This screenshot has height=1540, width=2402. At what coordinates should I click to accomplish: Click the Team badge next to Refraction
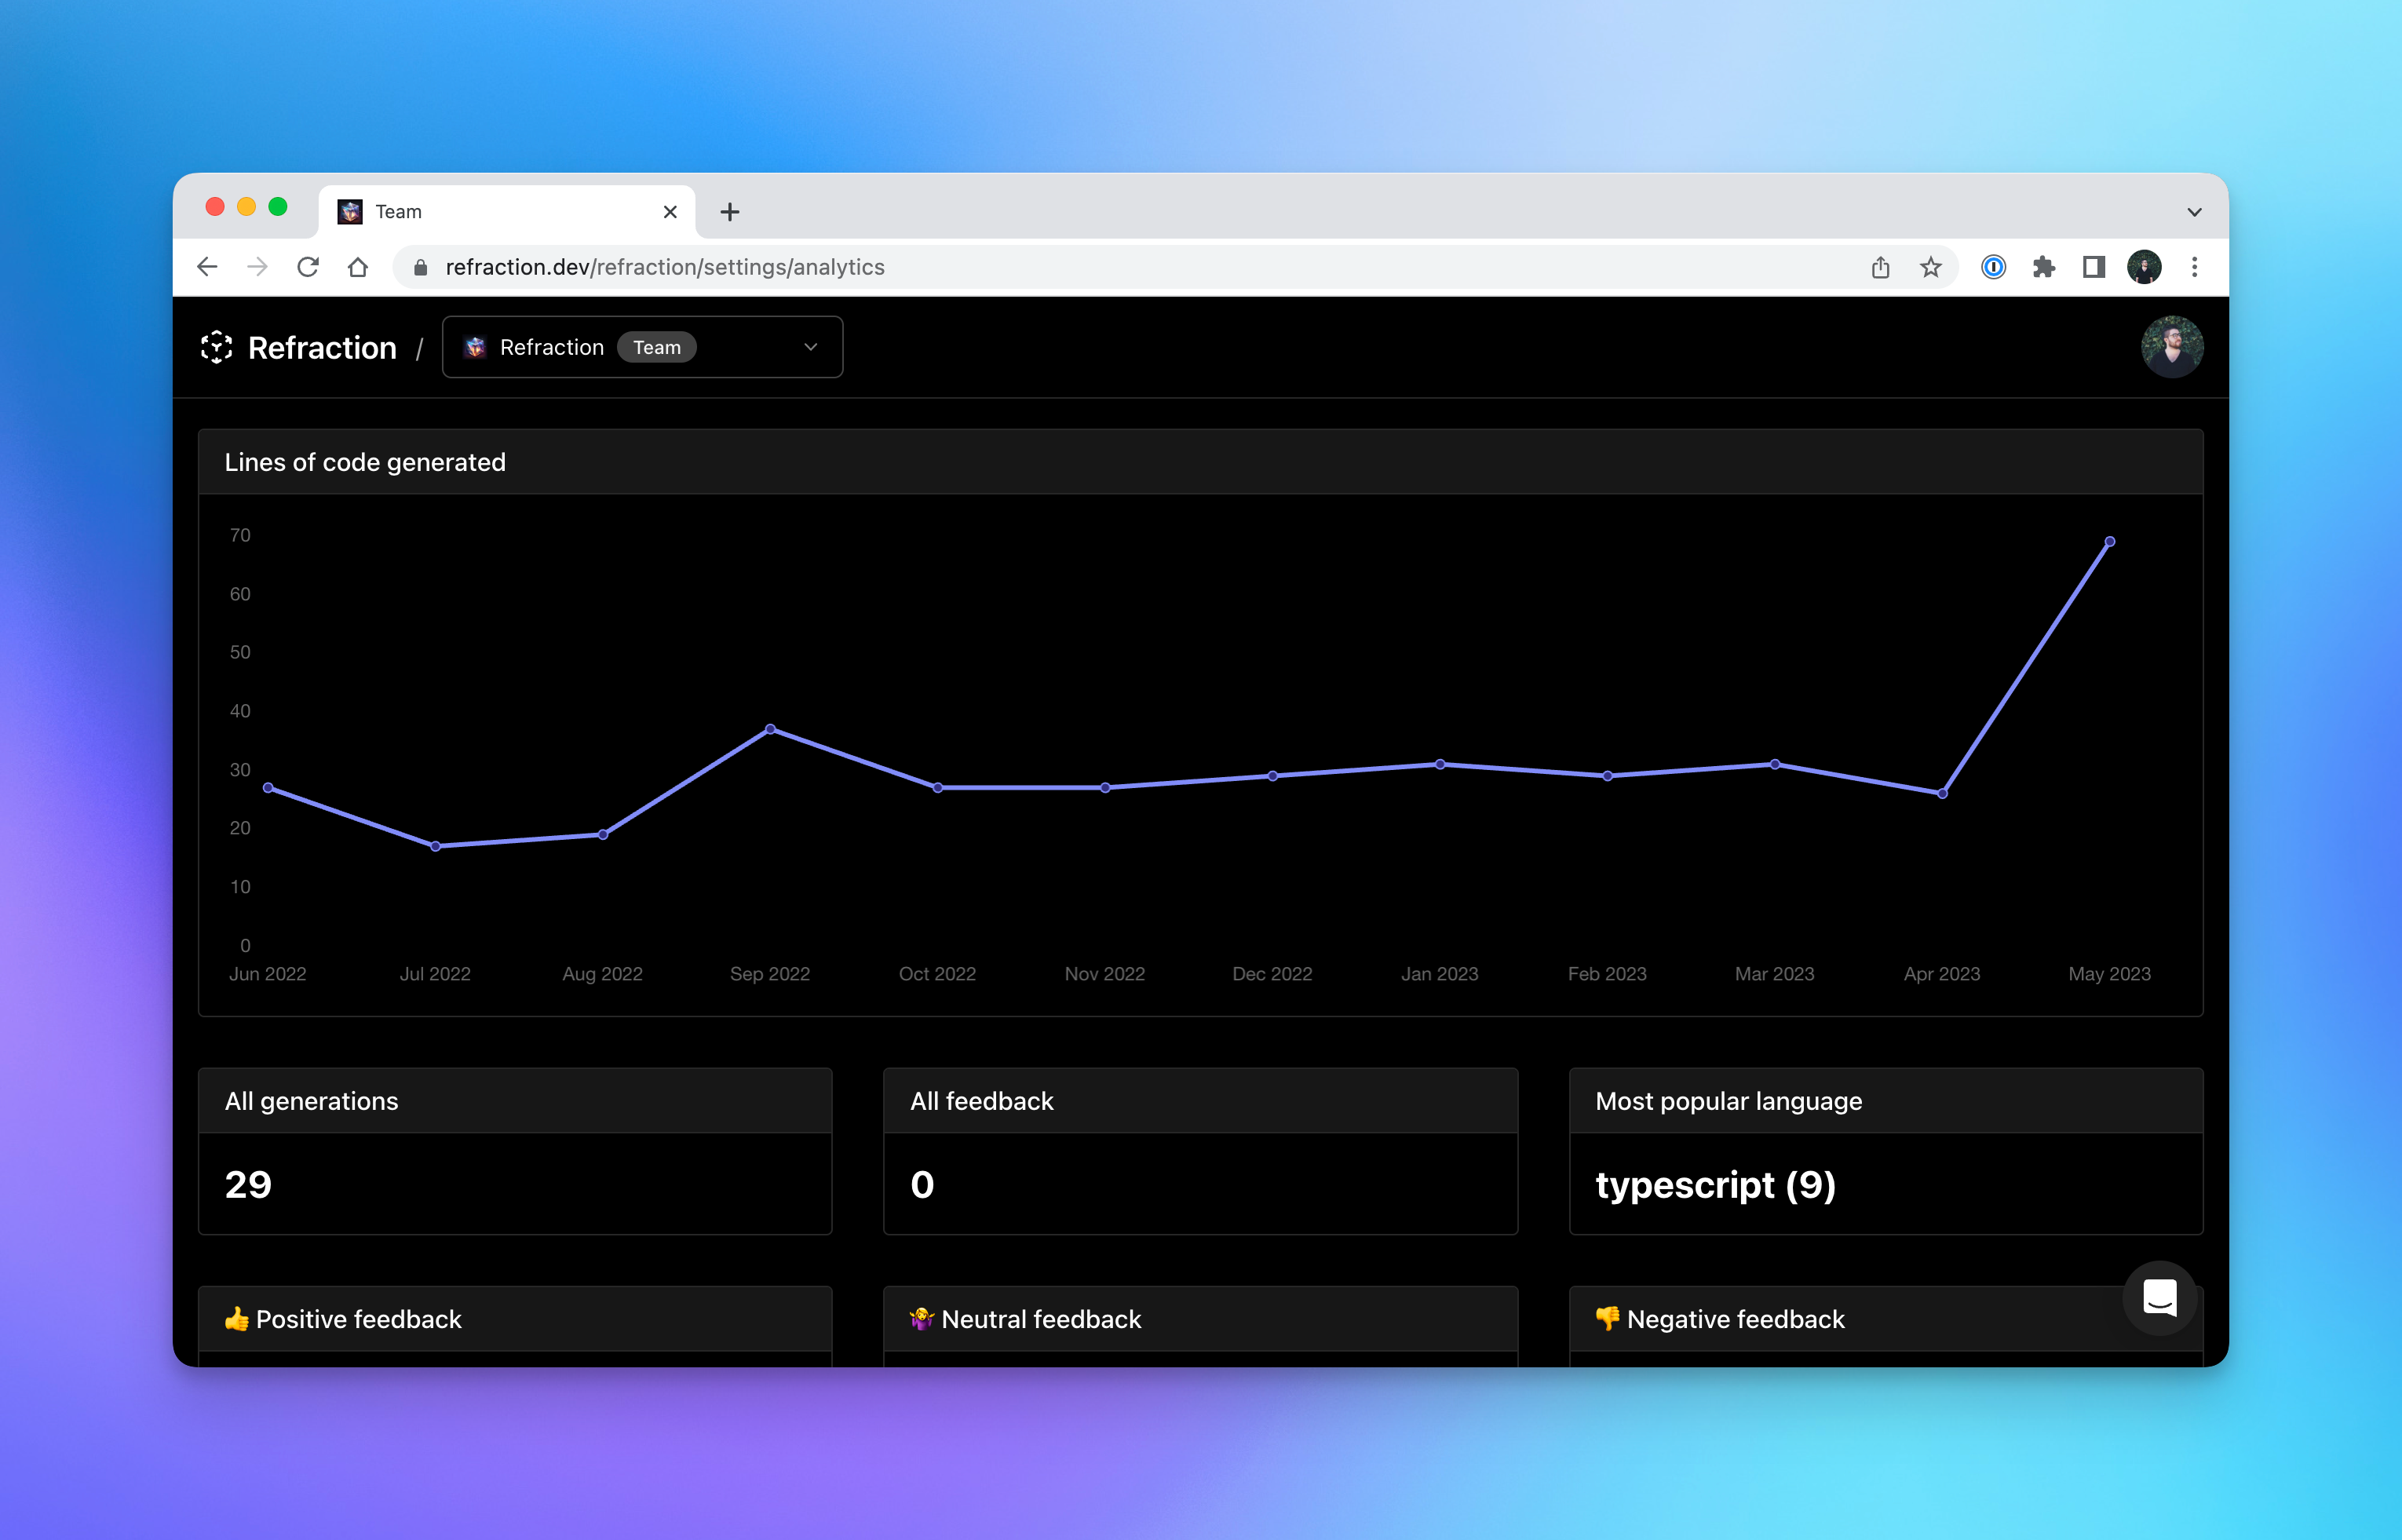(656, 347)
